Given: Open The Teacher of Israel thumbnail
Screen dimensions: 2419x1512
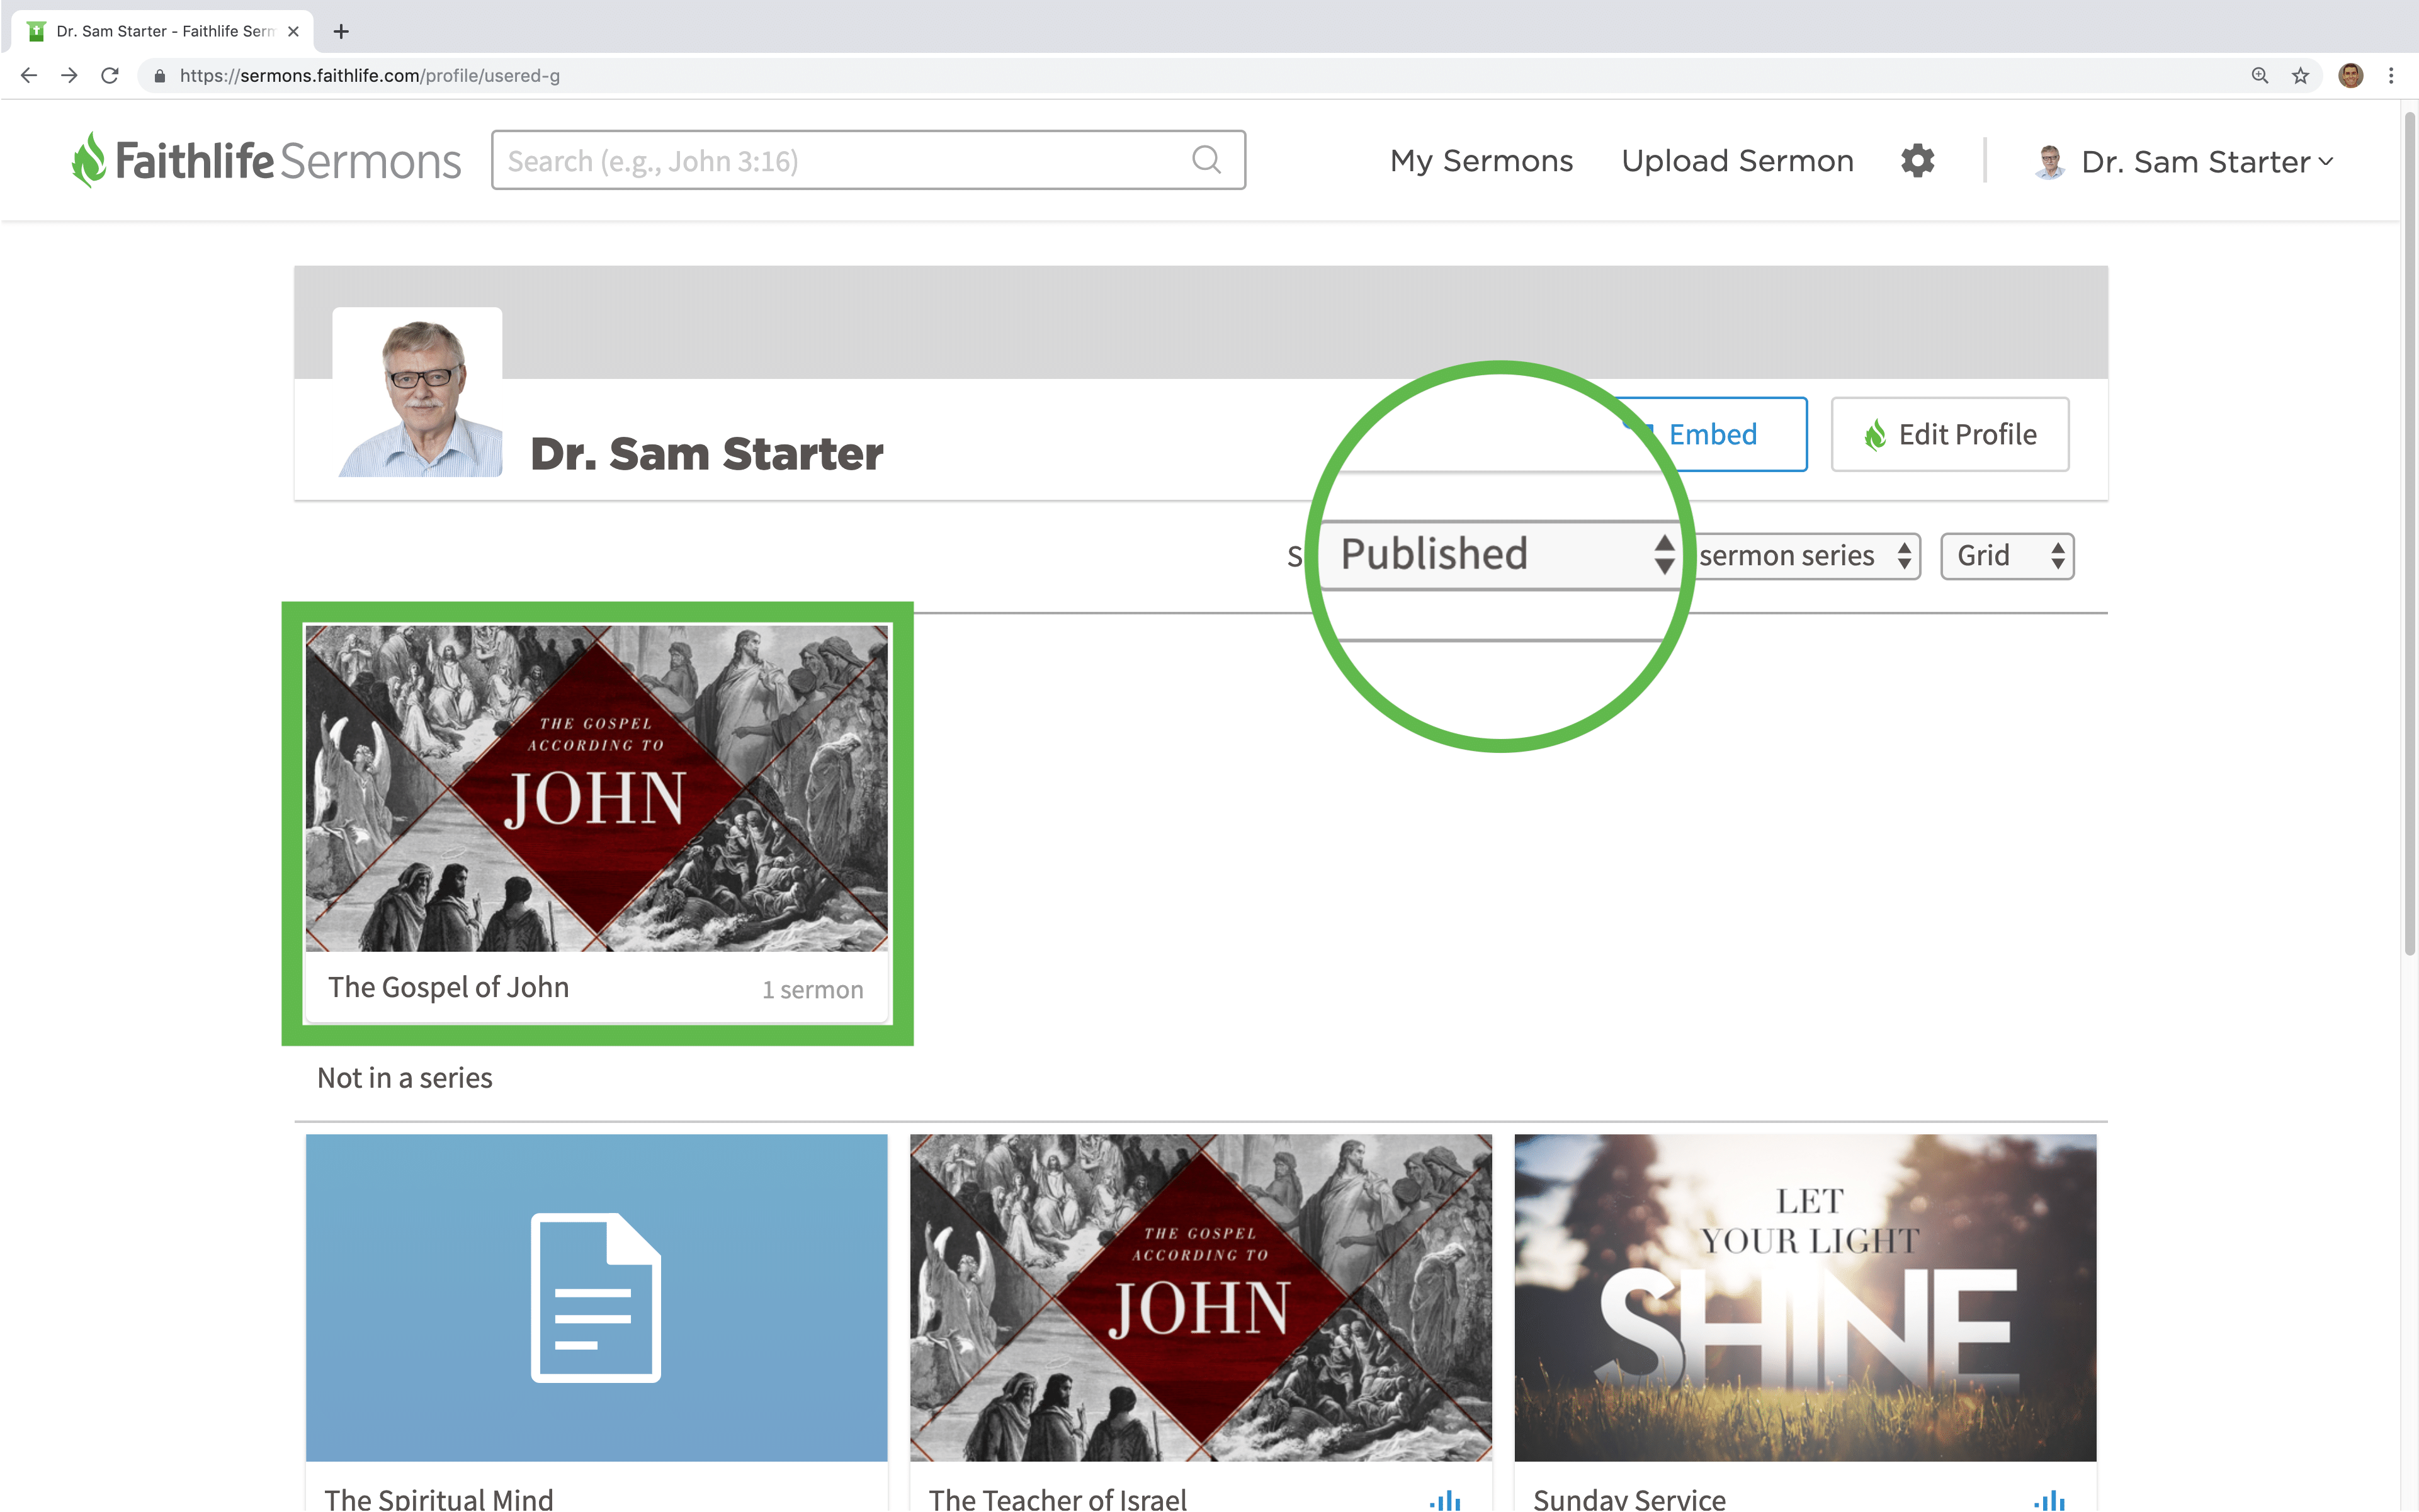Looking at the screenshot, I should [x=1200, y=1297].
